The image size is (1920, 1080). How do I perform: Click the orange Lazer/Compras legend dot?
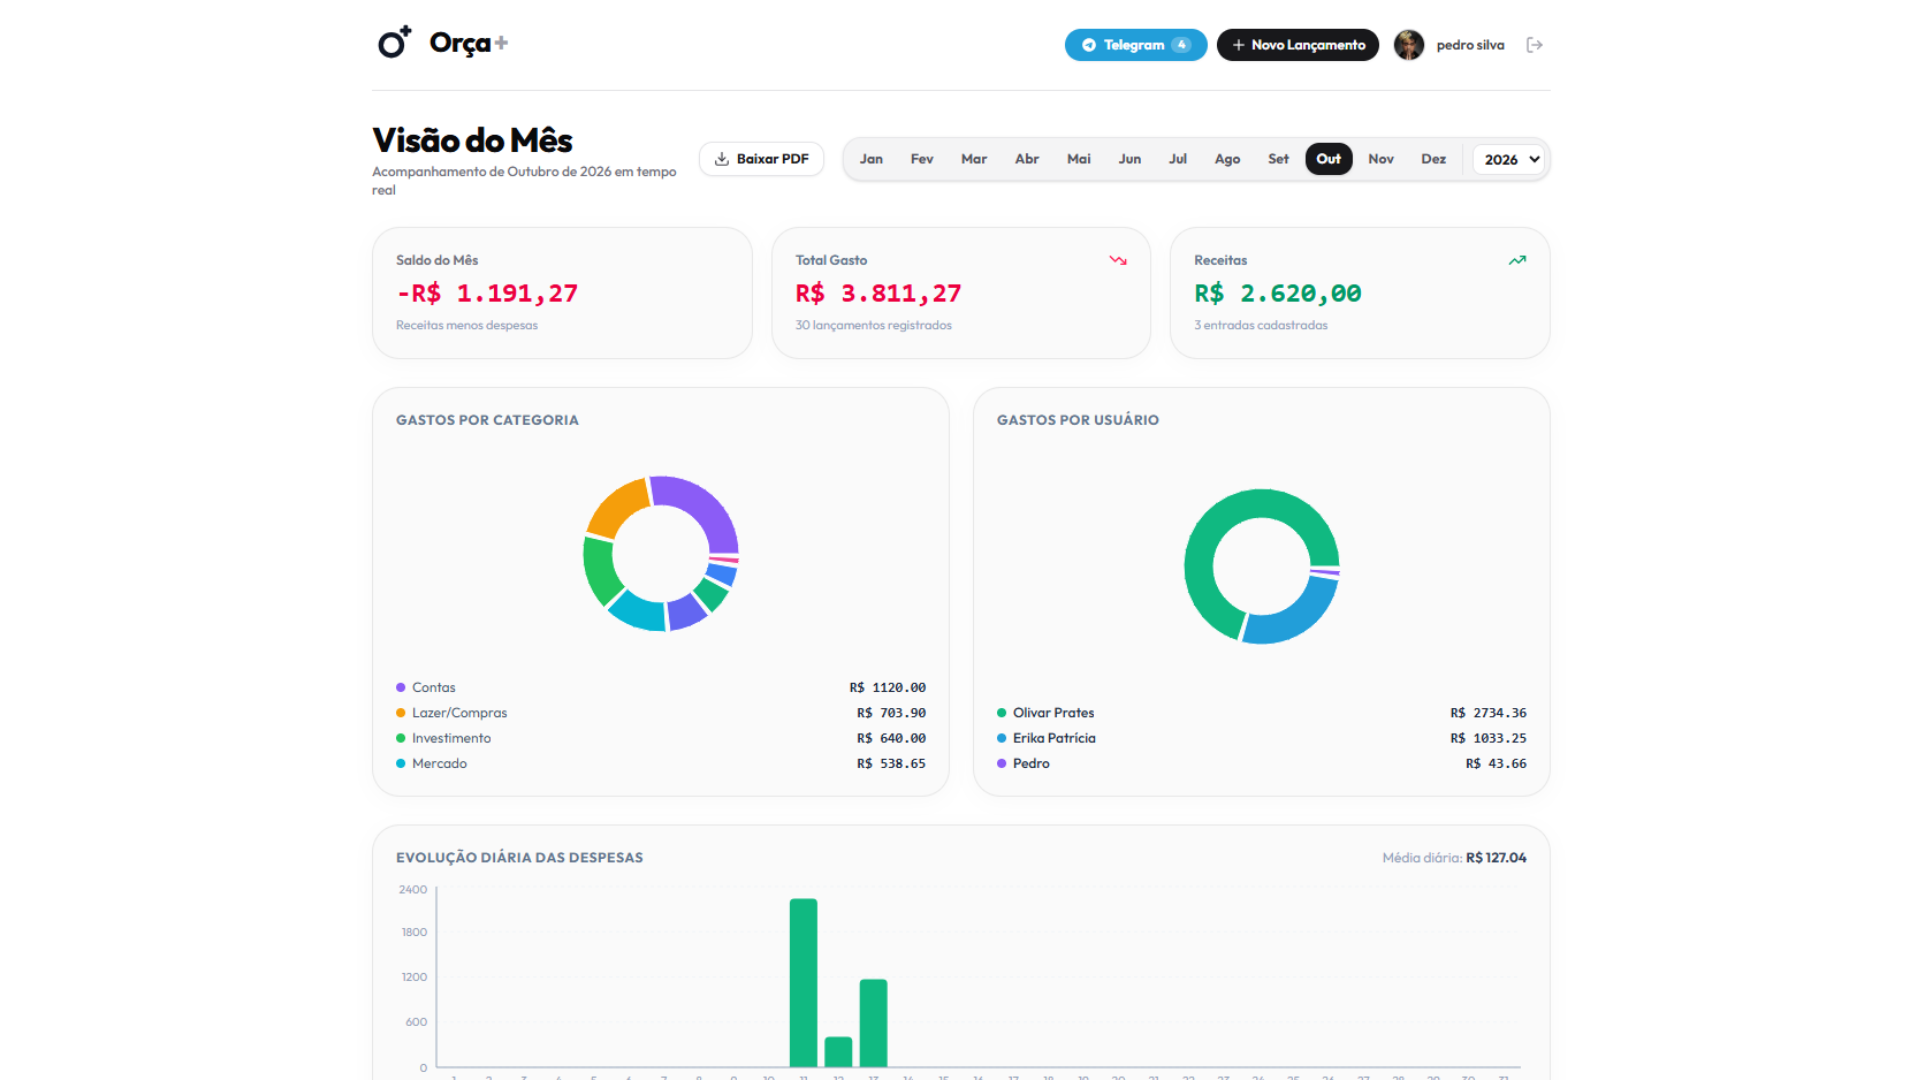point(401,713)
